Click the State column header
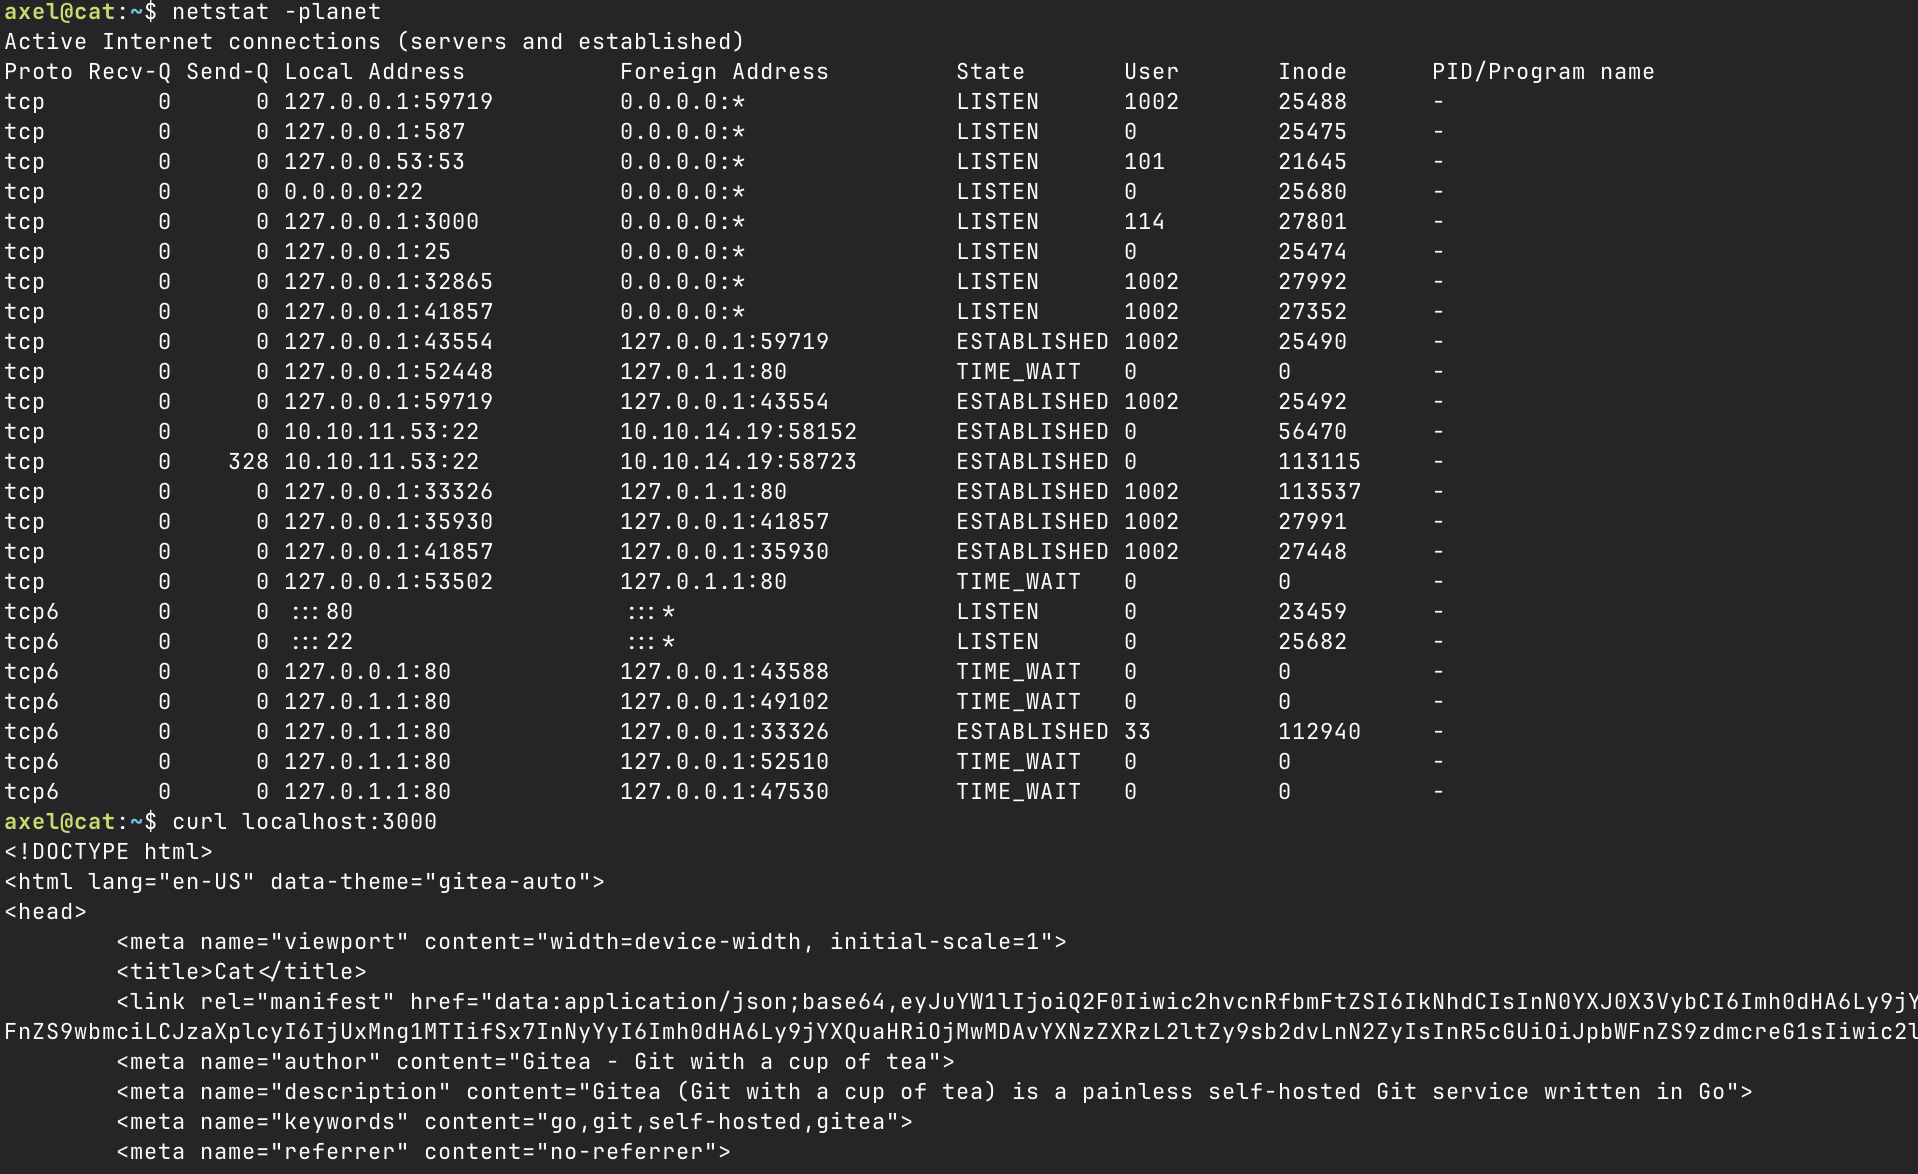 pos(990,72)
